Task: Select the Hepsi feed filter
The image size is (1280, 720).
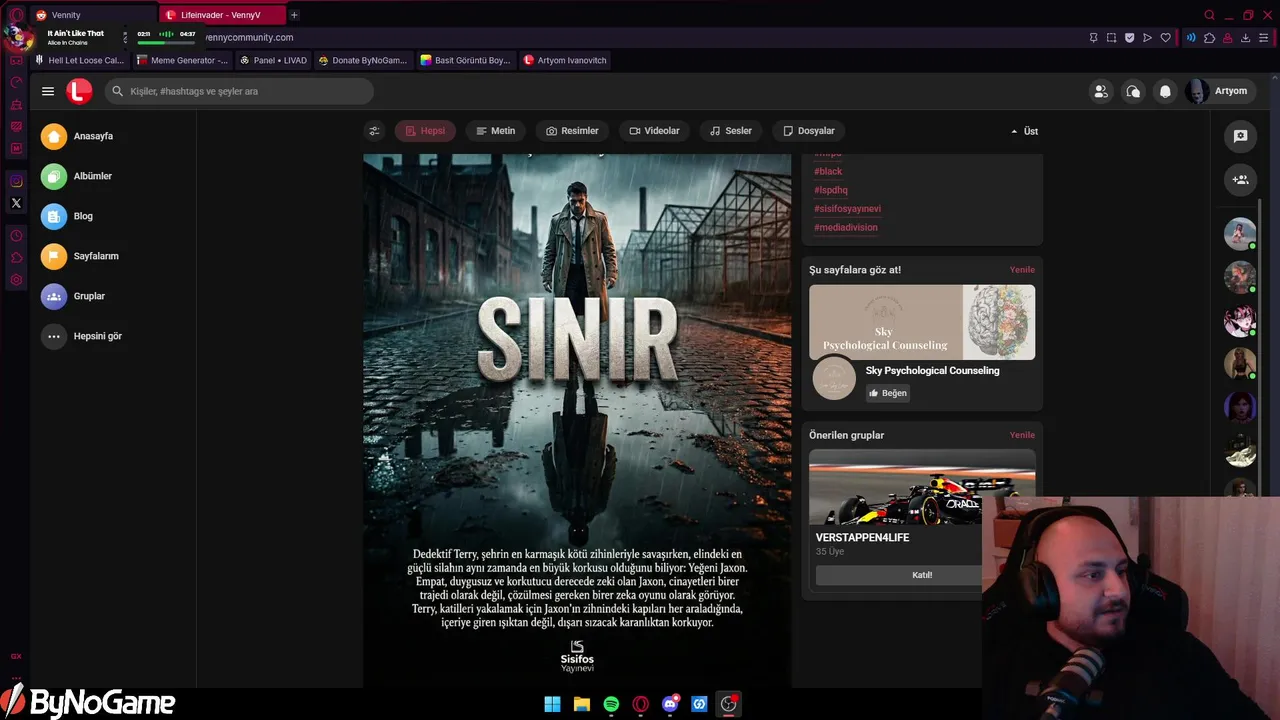Action: pyautogui.click(x=425, y=131)
